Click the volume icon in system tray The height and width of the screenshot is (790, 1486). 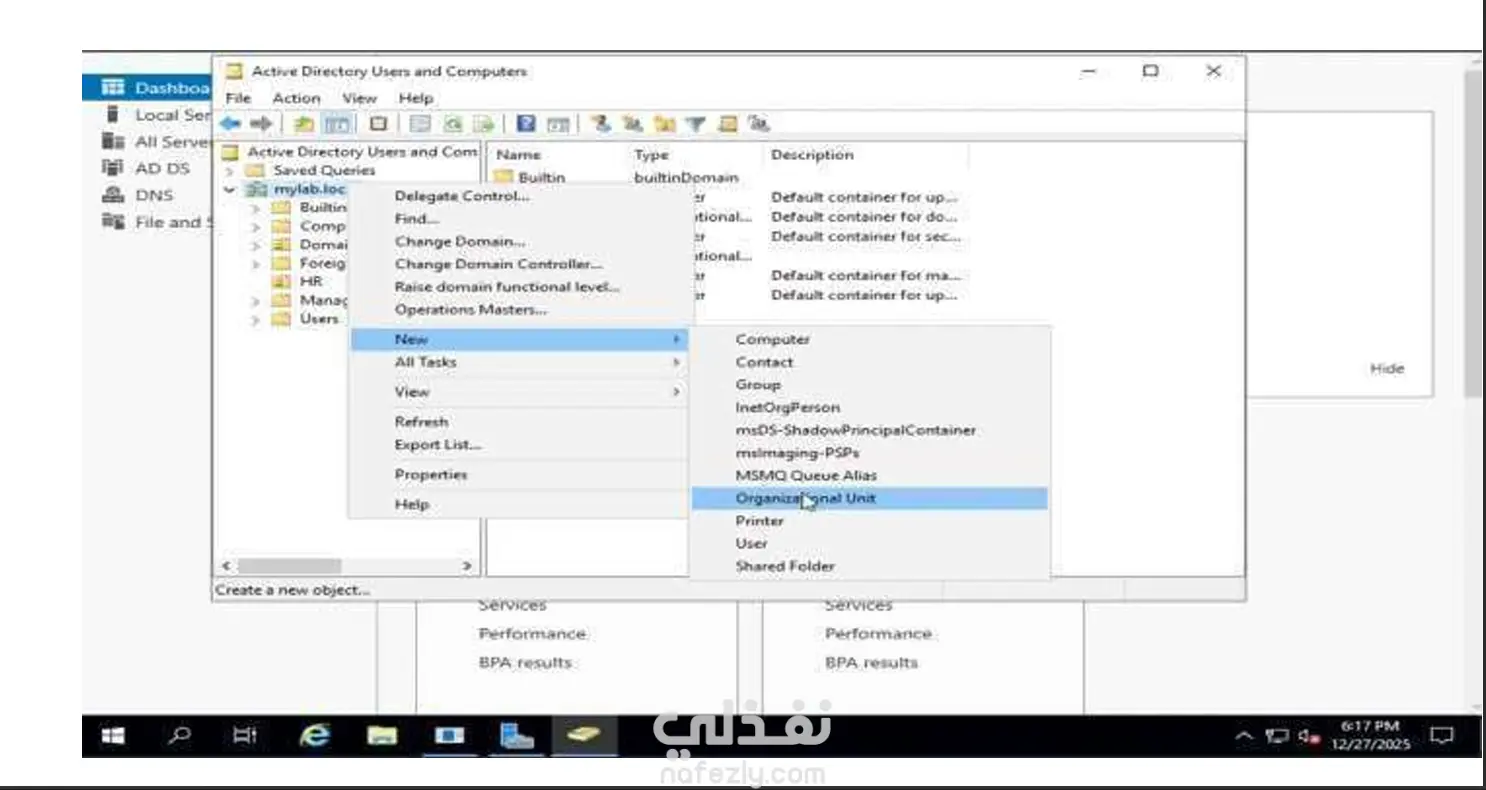point(1309,737)
